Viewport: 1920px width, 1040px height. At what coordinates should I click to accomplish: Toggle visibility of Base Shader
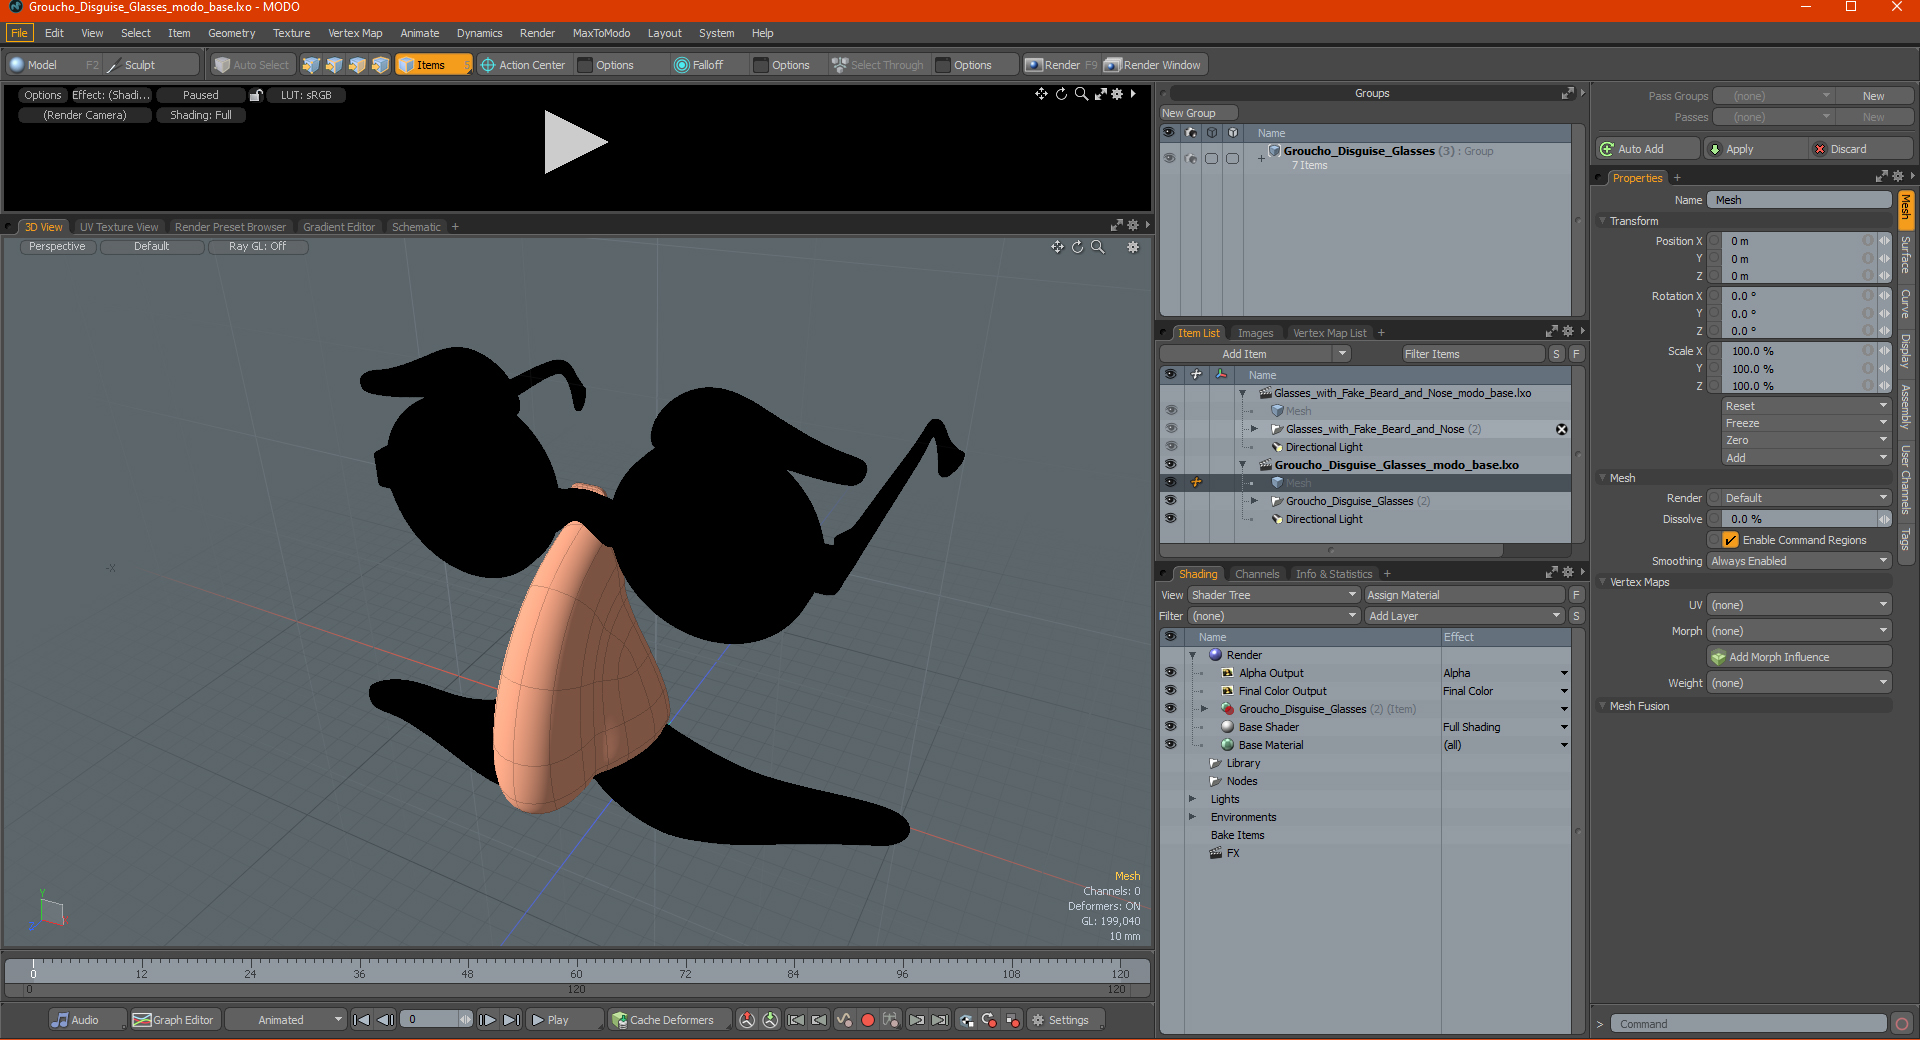1170,727
